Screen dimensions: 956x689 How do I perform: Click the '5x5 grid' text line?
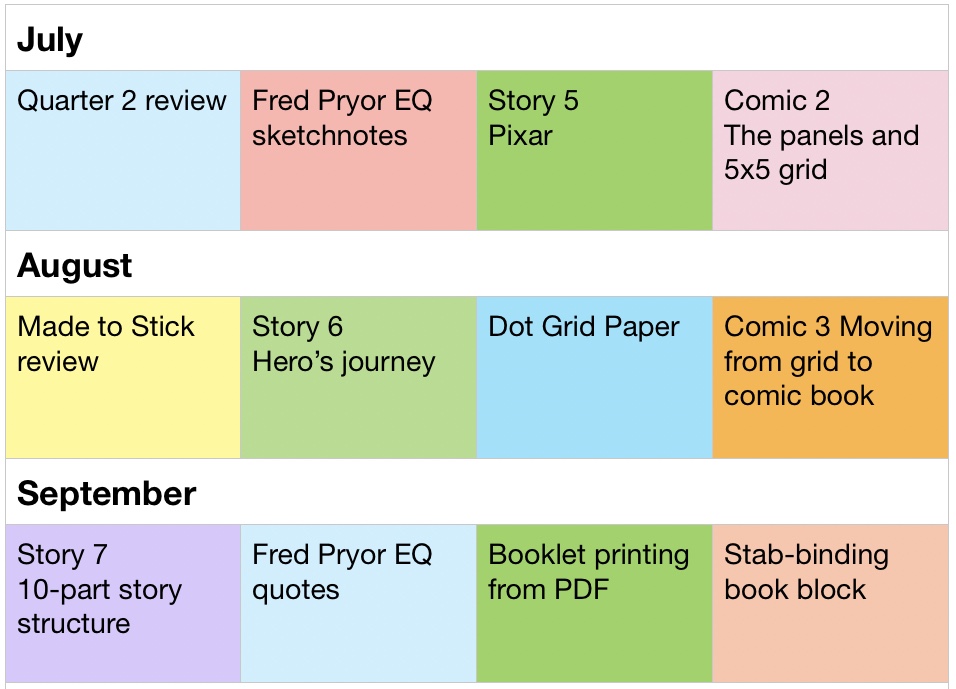[x=775, y=169]
